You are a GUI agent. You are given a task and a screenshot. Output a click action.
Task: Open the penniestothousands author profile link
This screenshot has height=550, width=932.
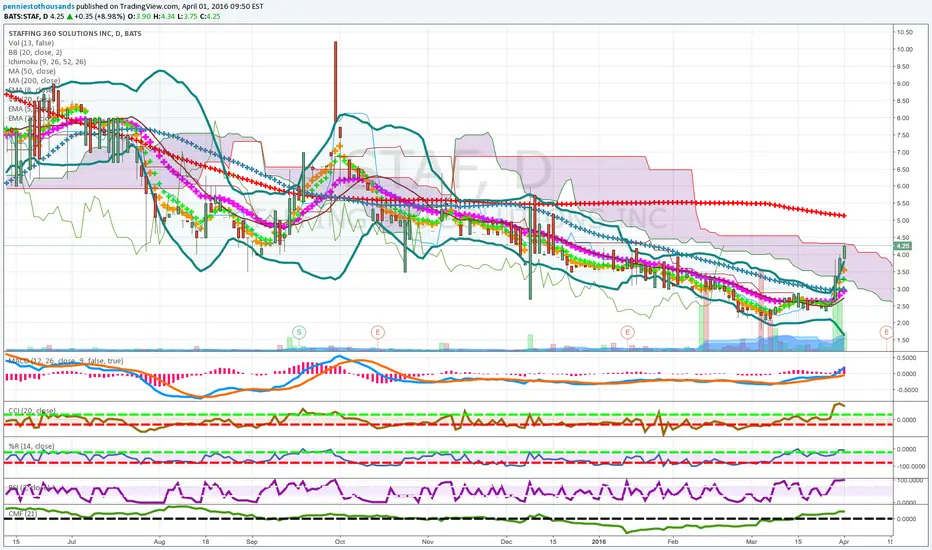(x=39, y=7)
